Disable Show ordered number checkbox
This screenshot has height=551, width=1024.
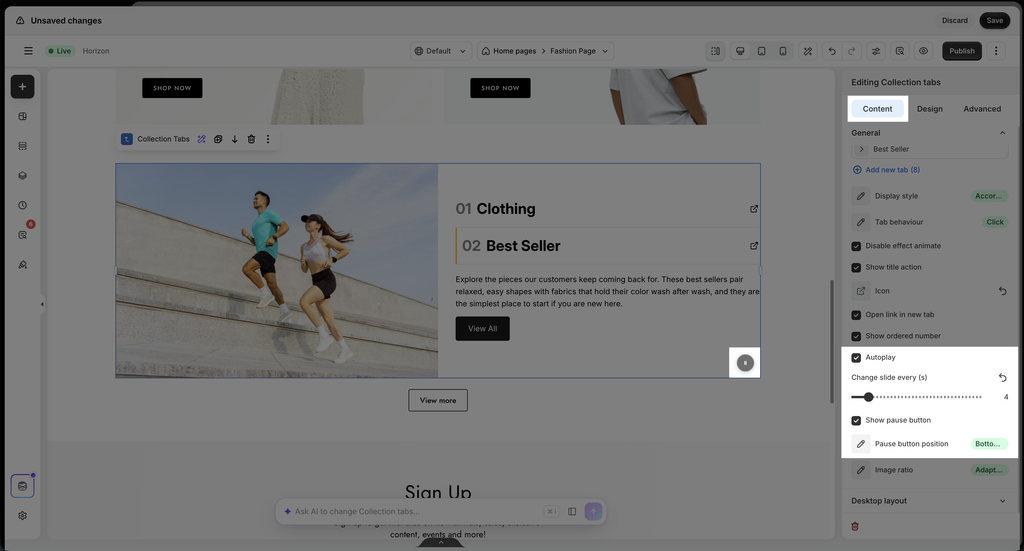856,336
